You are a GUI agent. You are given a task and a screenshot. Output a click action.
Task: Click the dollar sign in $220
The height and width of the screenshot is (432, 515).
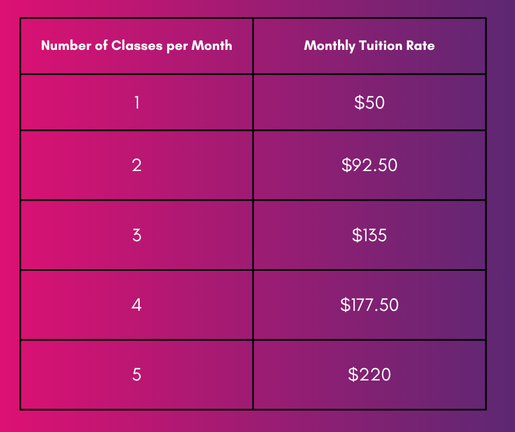(353, 375)
